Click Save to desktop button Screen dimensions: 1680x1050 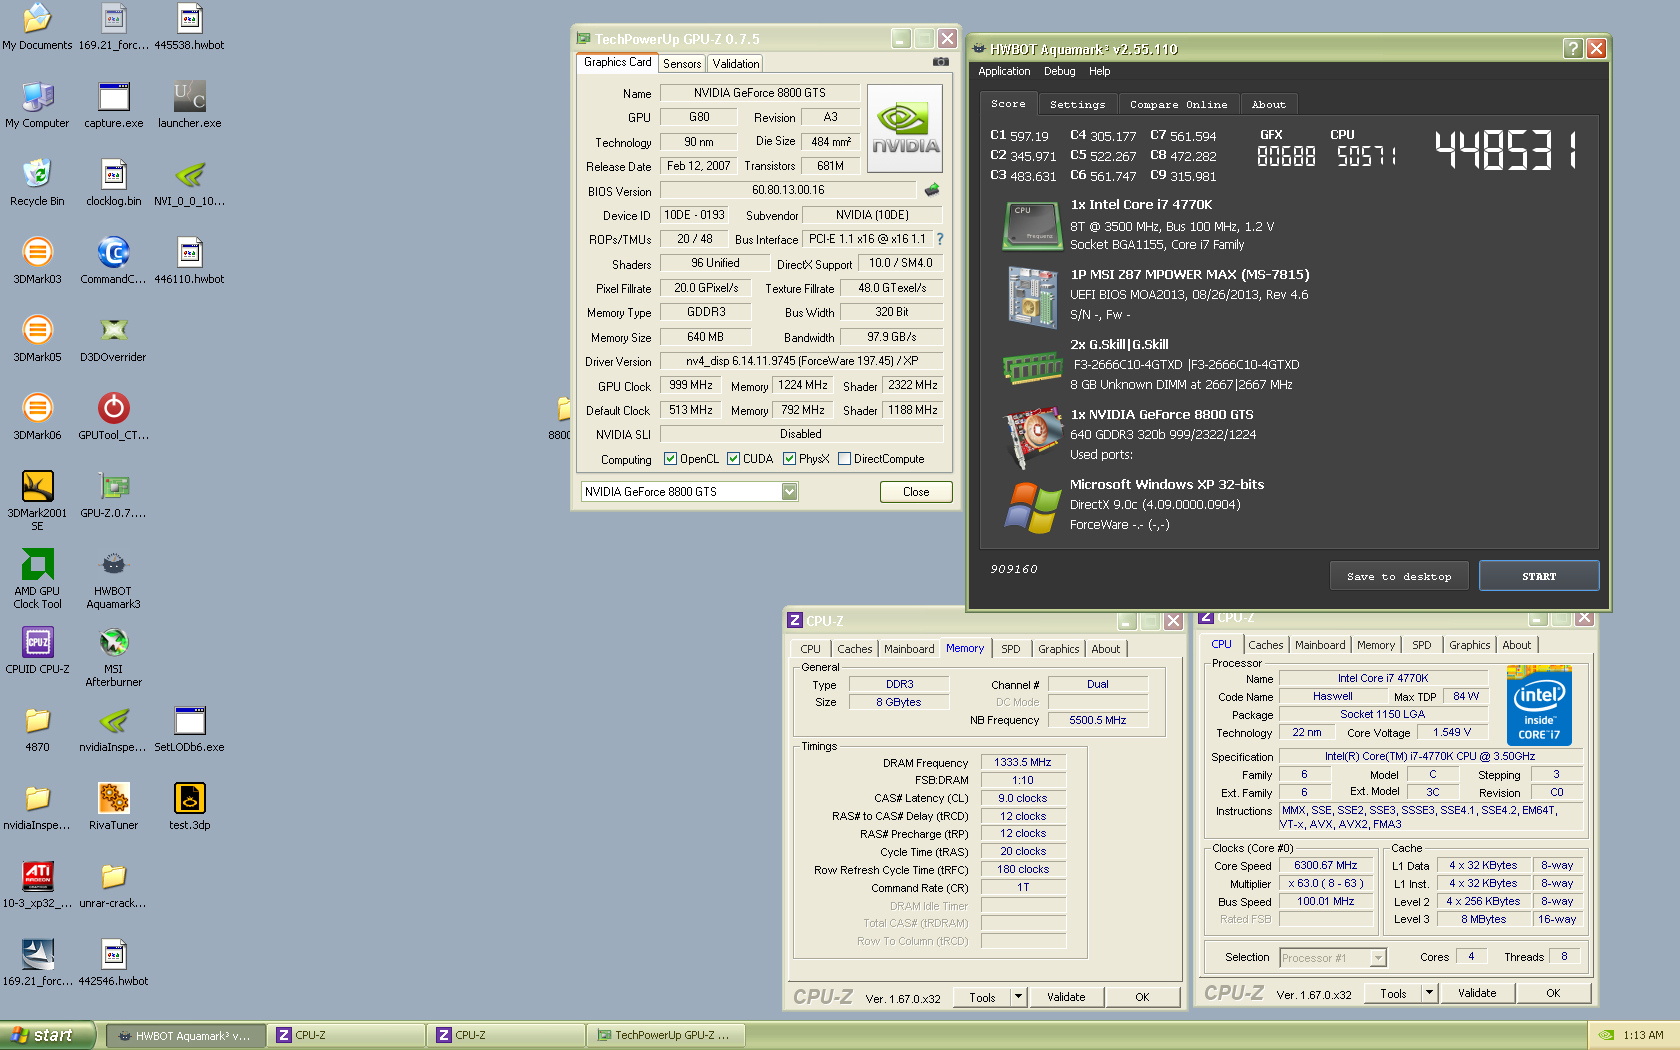click(1398, 576)
